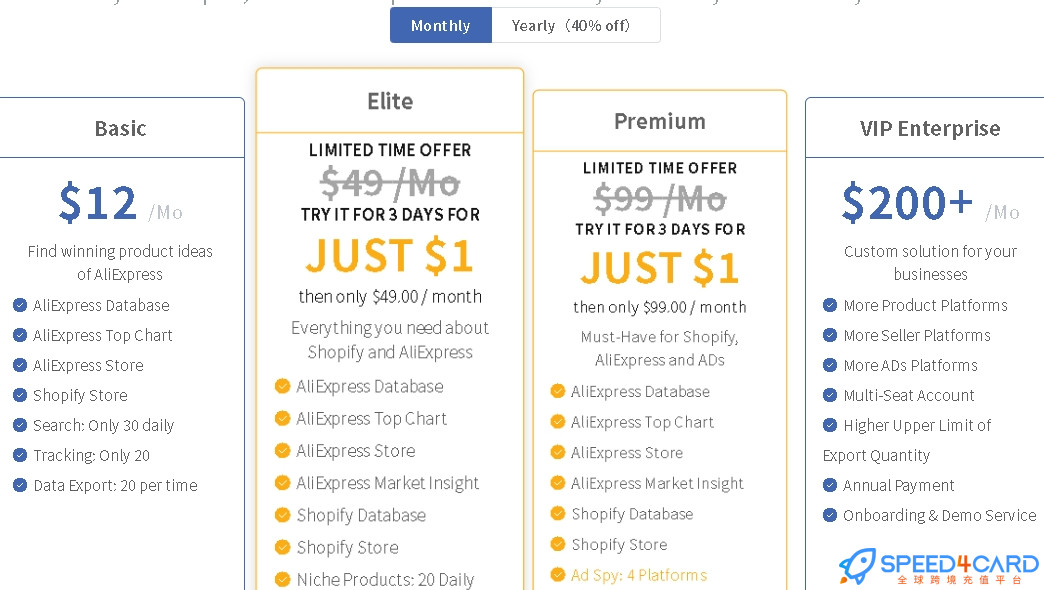Image resolution: width=1044 pixels, height=590 pixels.
Task: Click orange checkmark beside Niche Products: 20 Daily
Action: (x=282, y=579)
